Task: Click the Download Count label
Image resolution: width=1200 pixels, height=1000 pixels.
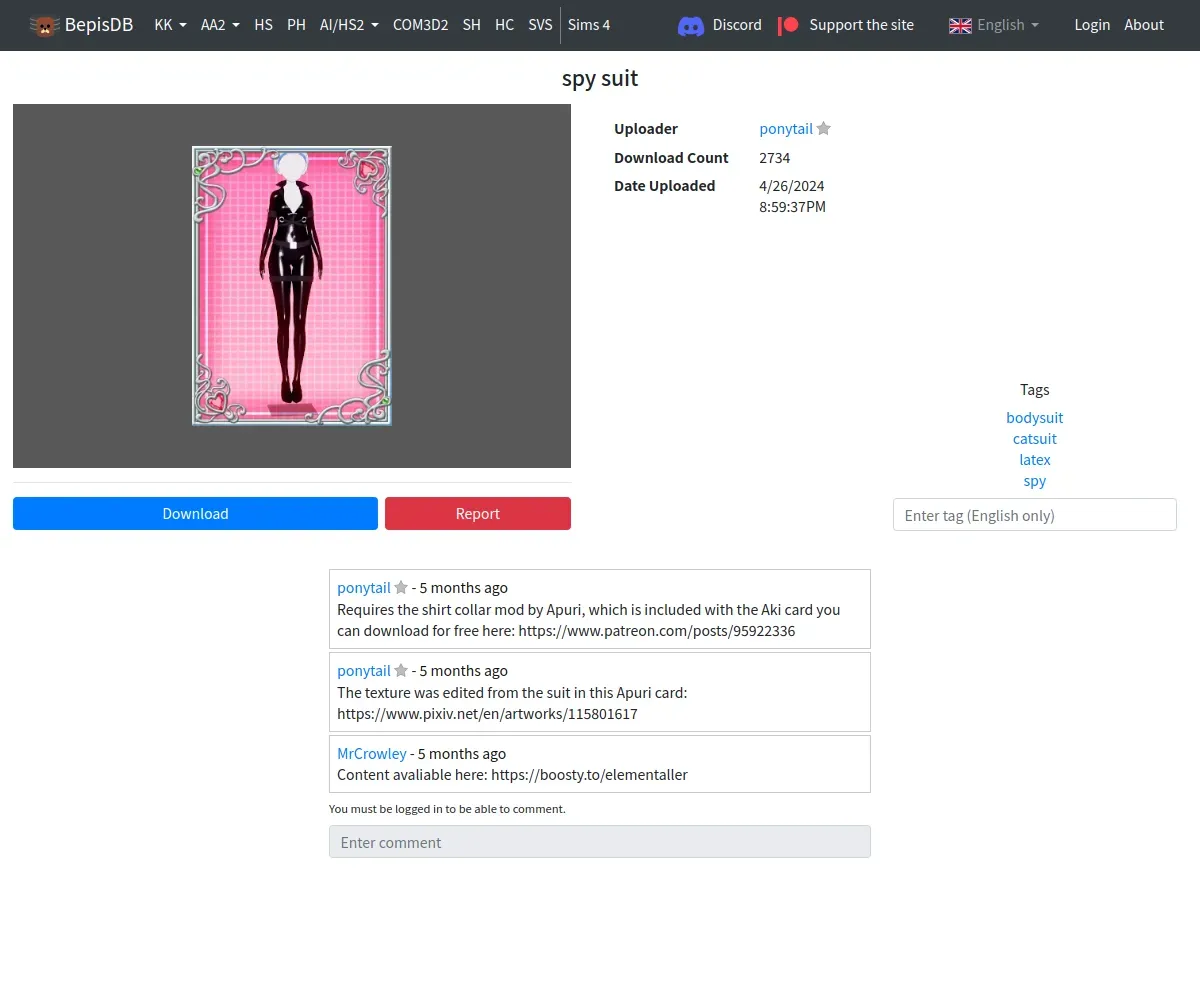Action: click(671, 157)
